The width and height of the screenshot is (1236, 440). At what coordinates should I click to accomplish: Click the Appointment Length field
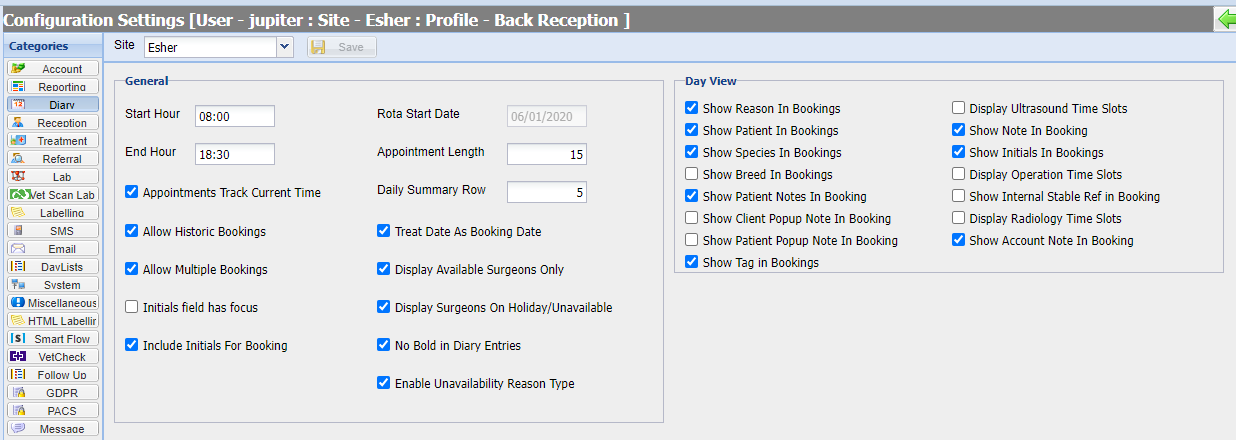546,154
